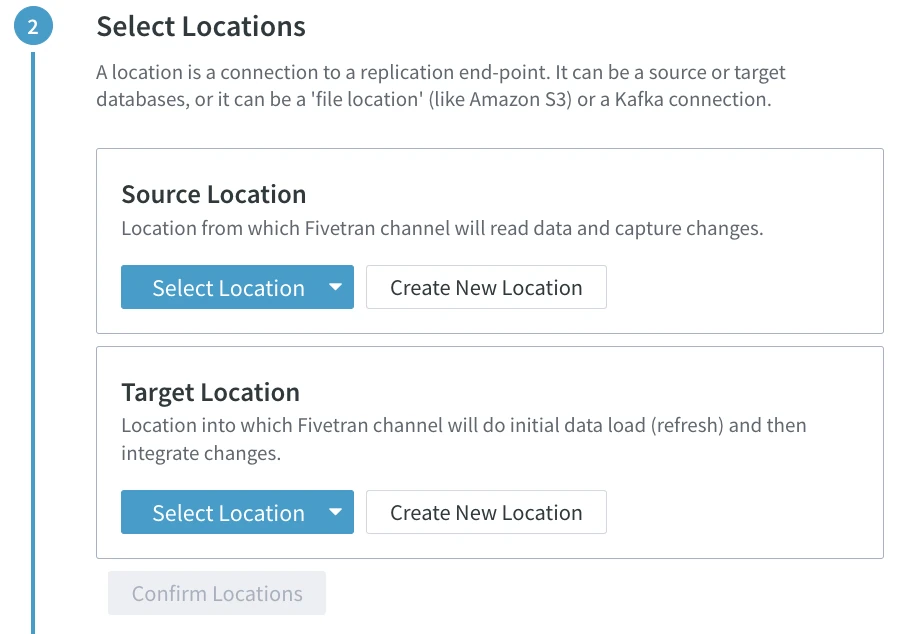Click the Source Location section title
The height and width of the screenshot is (634, 912).
click(213, 194)
